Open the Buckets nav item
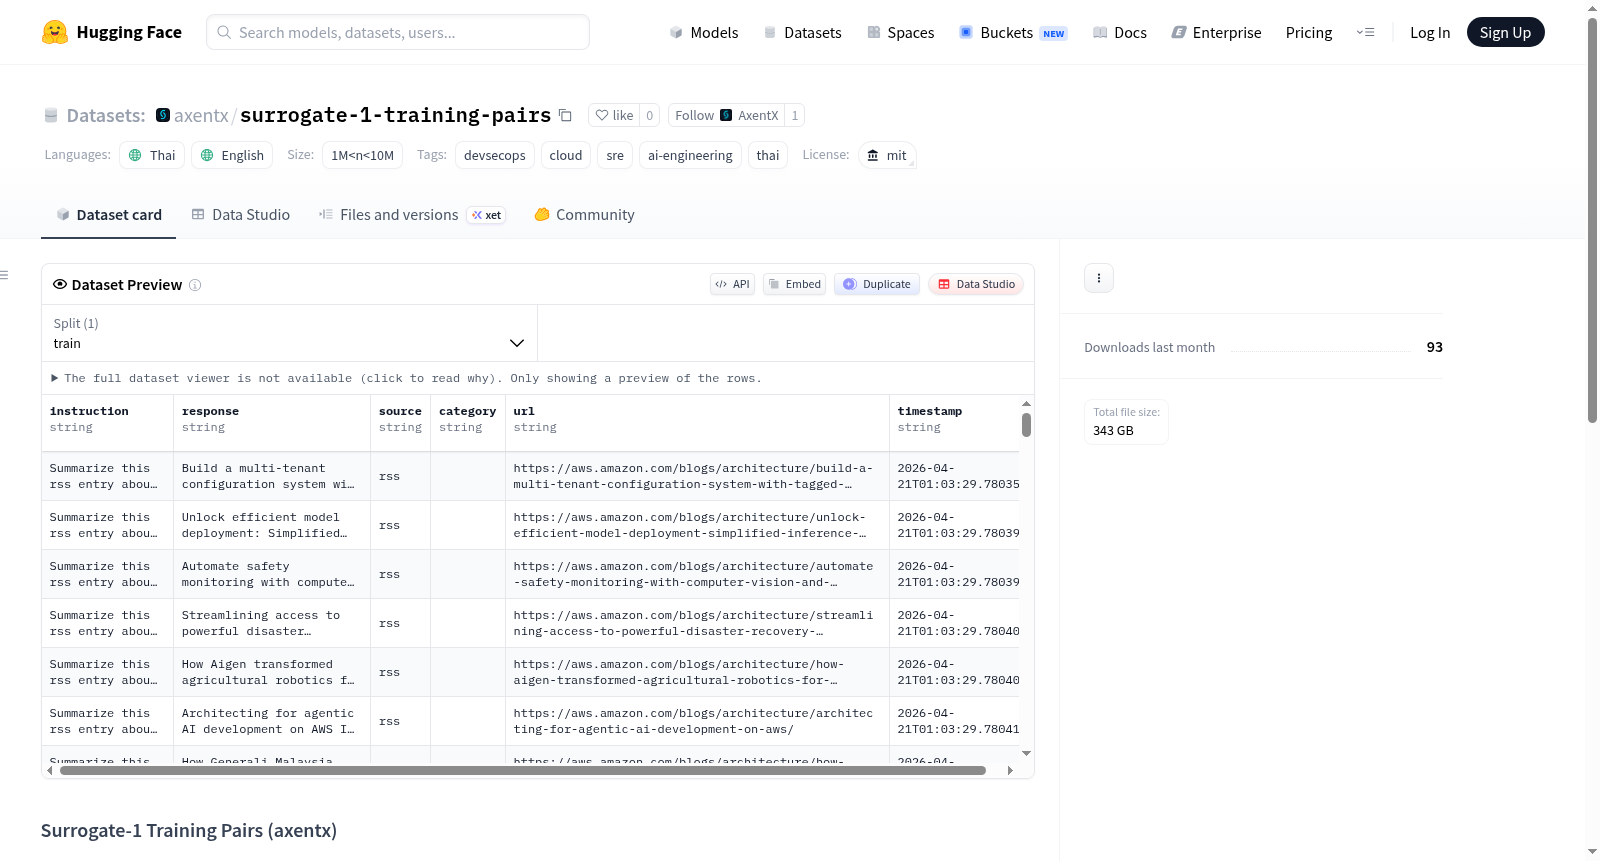Image resolution: width=1600 pixels, height=861 pixels. [x=1013, y=32]
